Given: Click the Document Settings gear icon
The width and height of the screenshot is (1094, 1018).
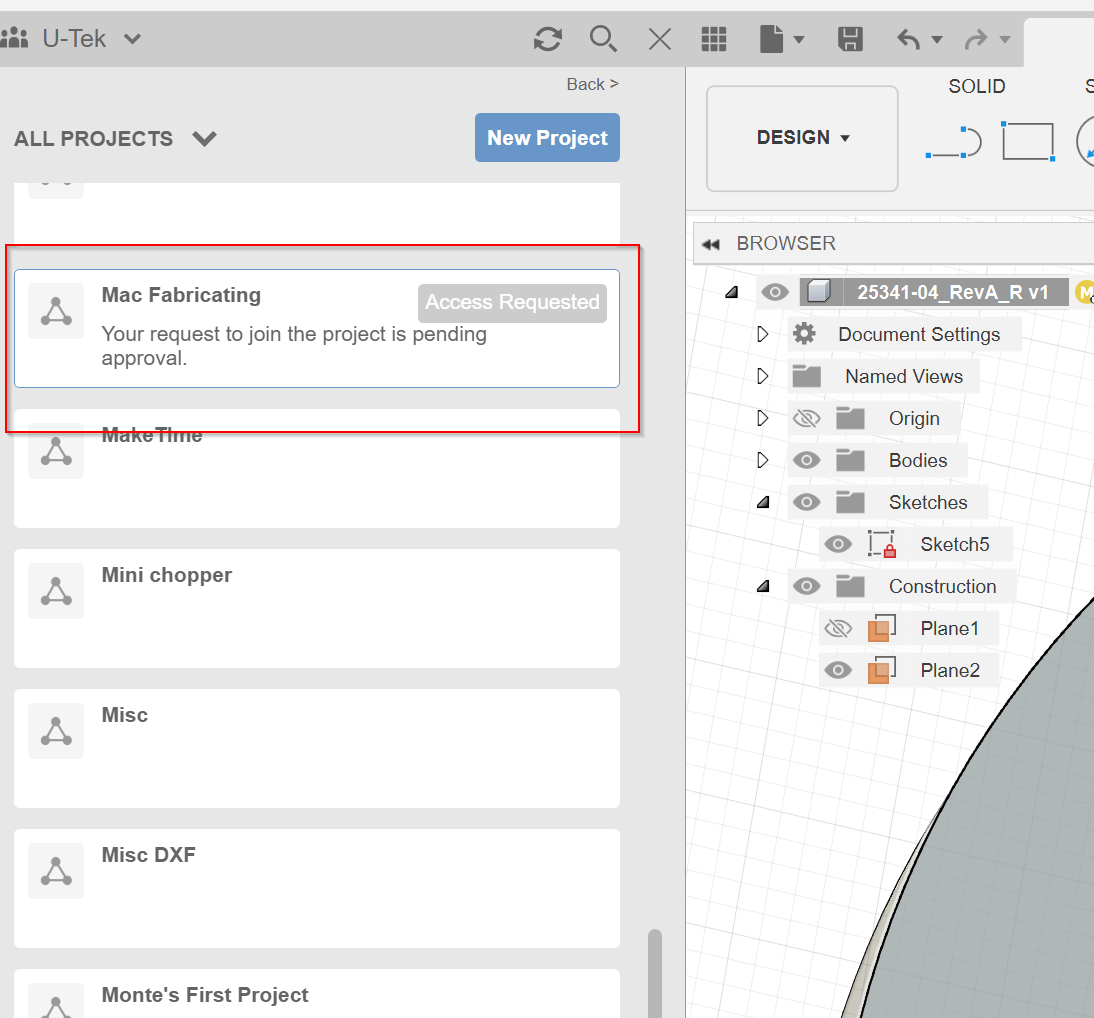Looking at the screenshot, I should tap(804, 334).
